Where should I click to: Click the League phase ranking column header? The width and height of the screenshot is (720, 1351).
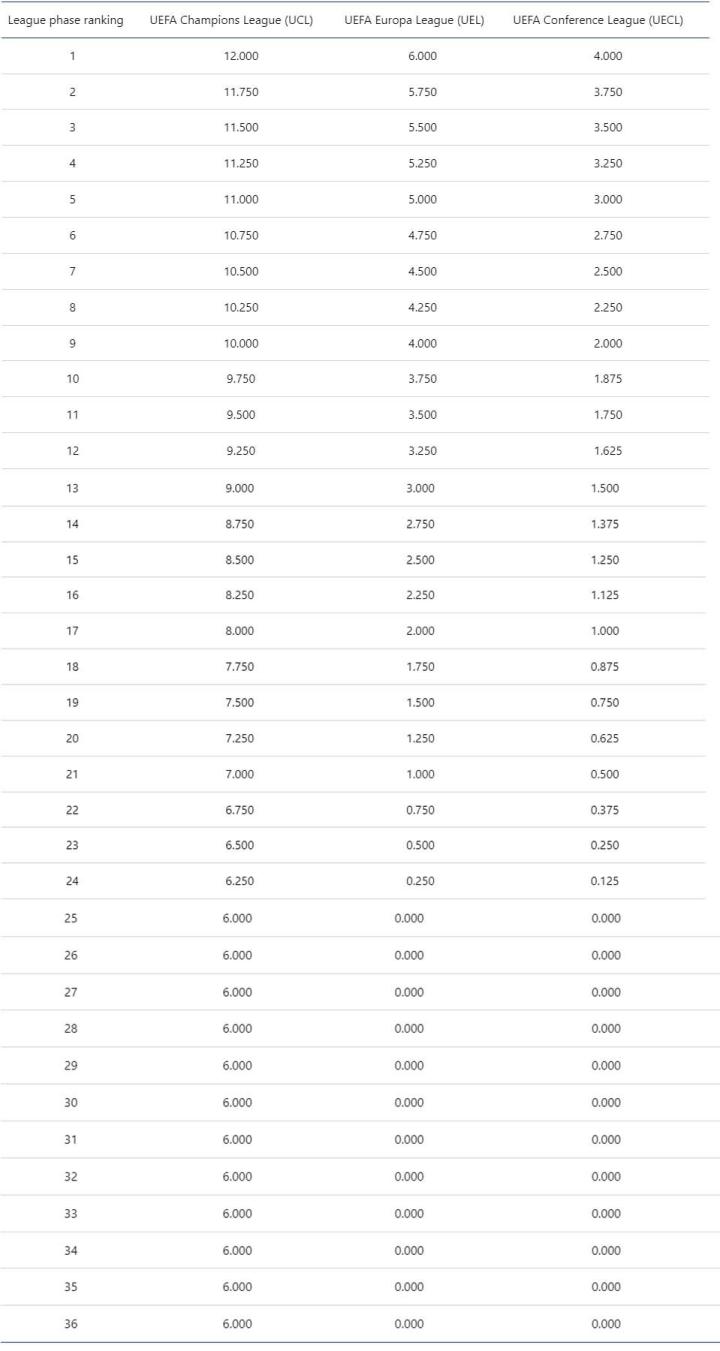[x=66, y=20]
